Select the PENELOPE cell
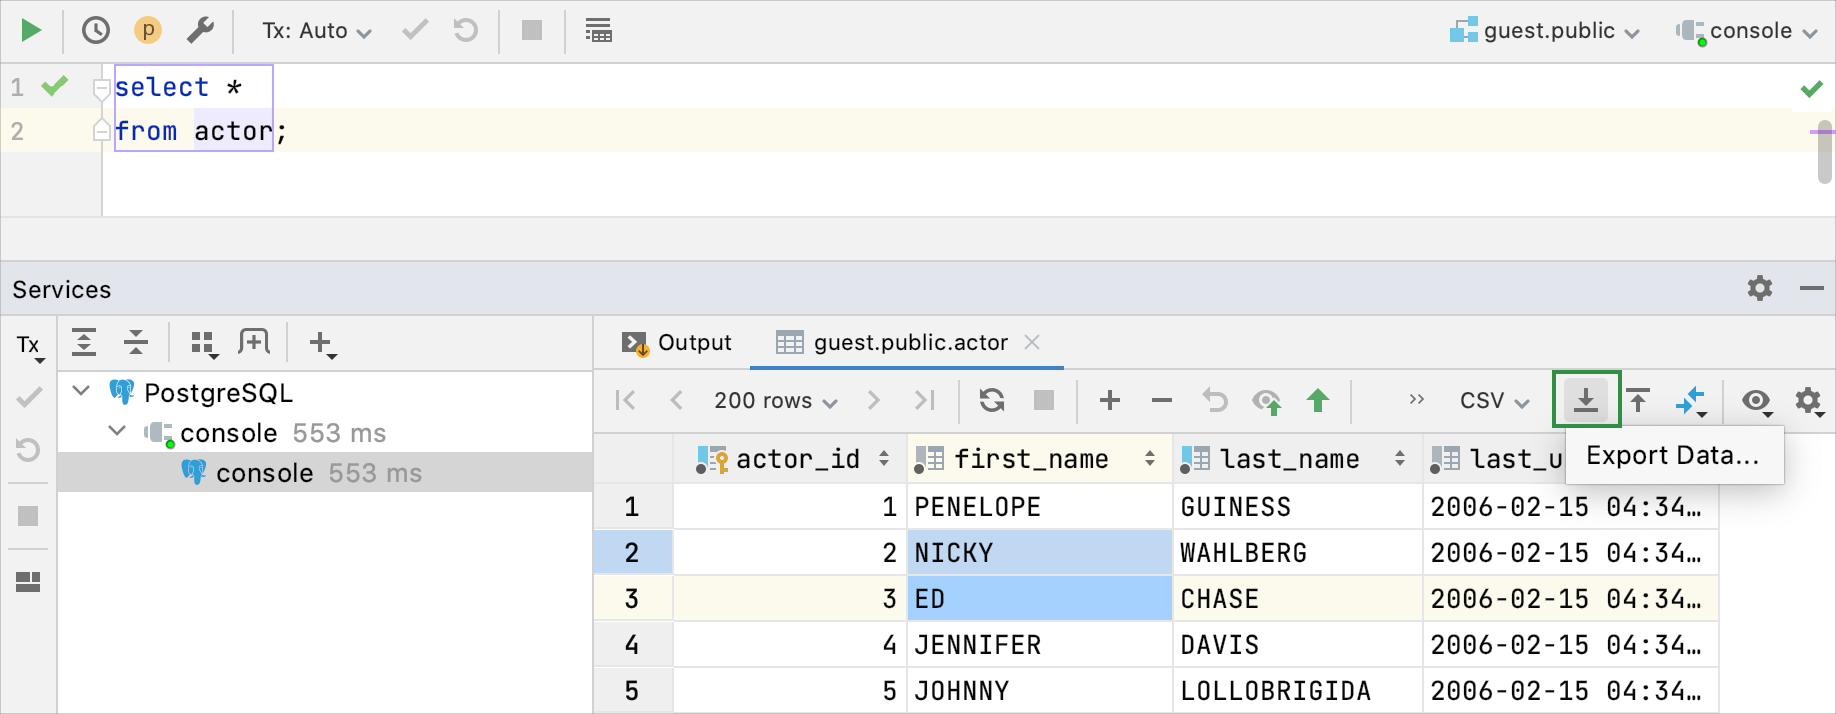 click(1039, 507)
